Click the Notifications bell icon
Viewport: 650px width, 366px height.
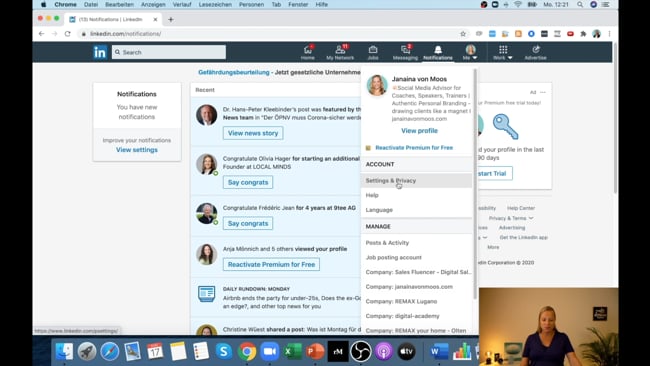[438, 52]
